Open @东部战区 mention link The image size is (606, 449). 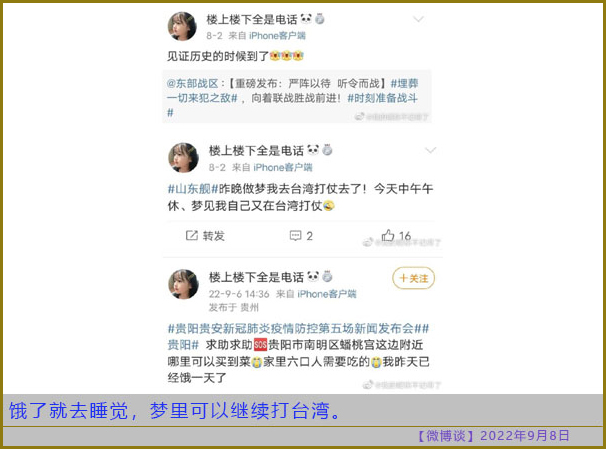192,83
